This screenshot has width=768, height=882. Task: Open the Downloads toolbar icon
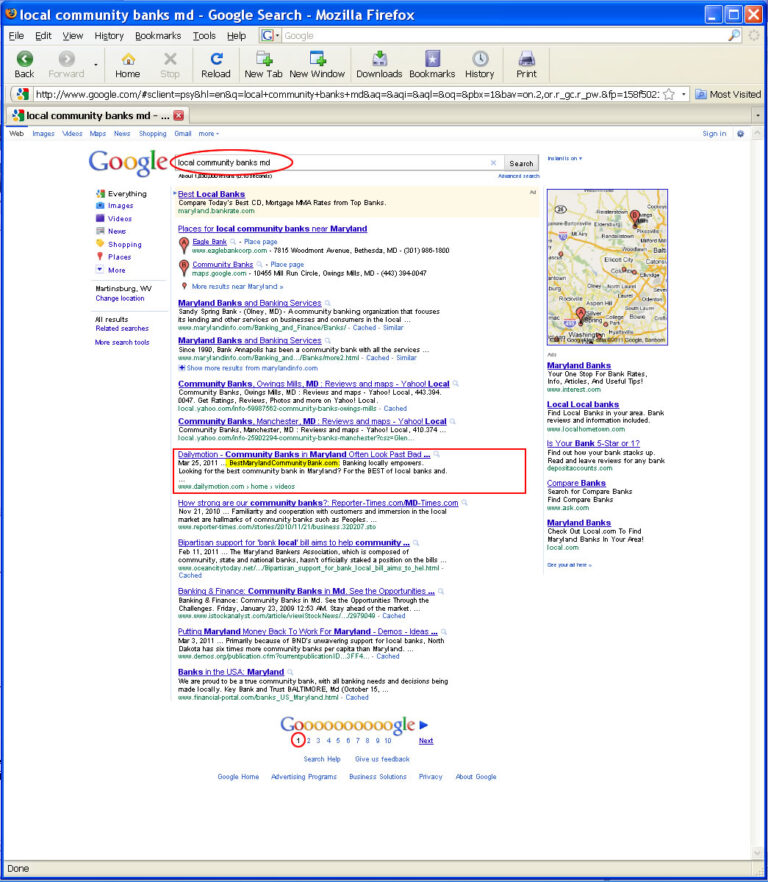click(x=379, y=58)
